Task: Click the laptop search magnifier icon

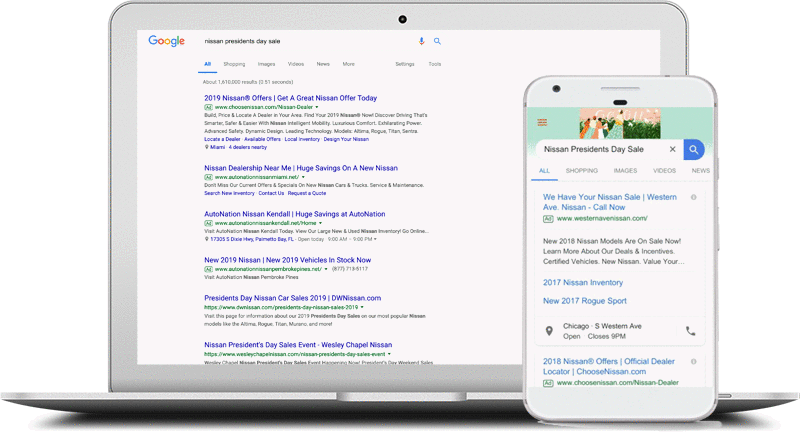Action: (x=437, y=41)
